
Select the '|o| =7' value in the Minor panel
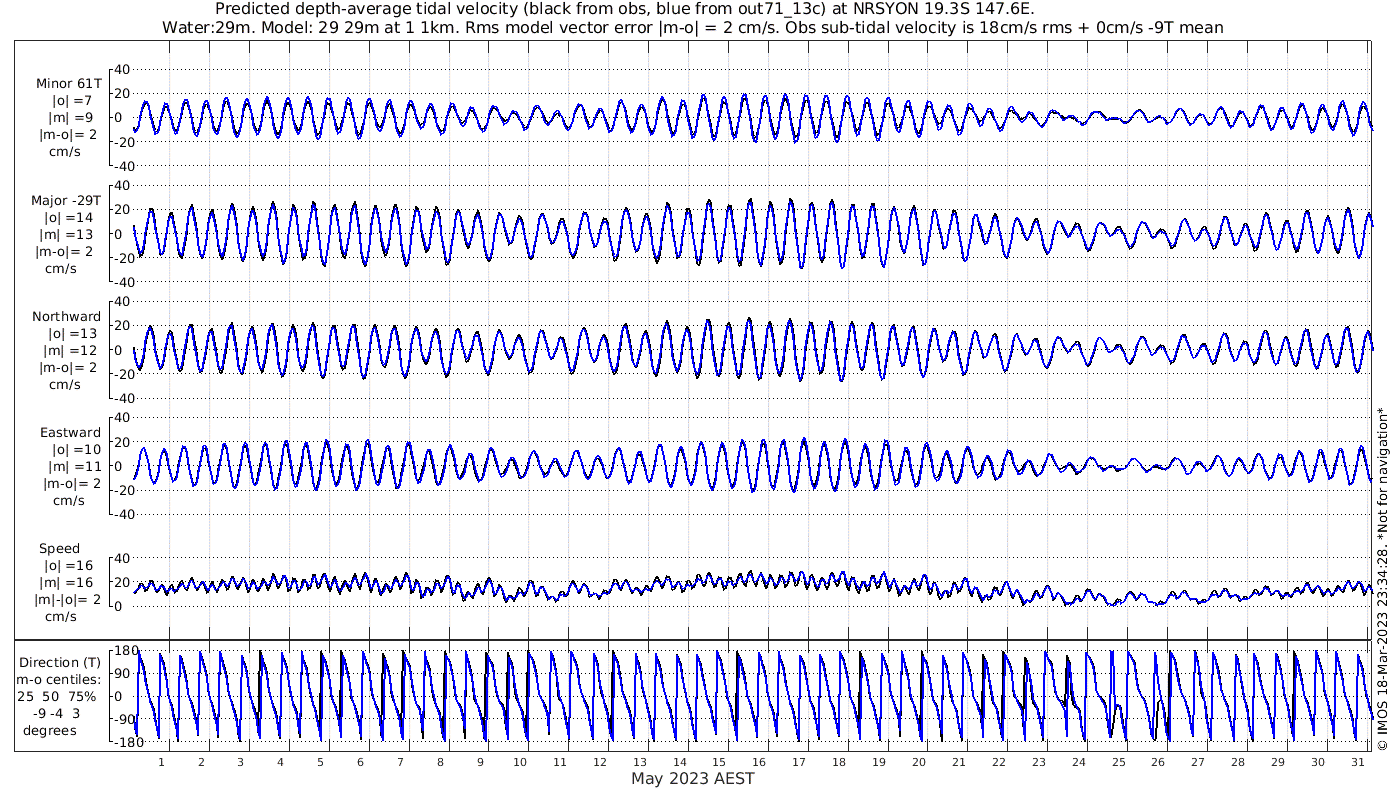coord(72,101)
